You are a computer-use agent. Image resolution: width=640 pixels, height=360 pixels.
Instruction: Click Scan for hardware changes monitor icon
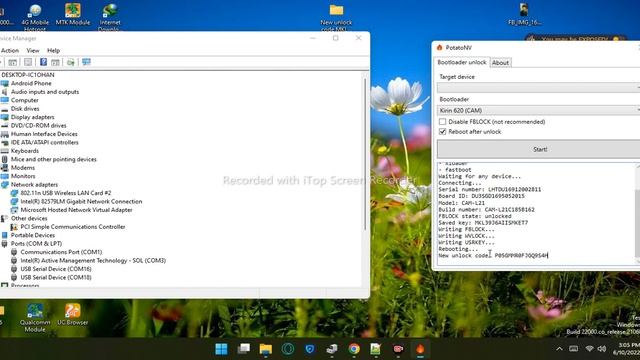click(86, 62)
